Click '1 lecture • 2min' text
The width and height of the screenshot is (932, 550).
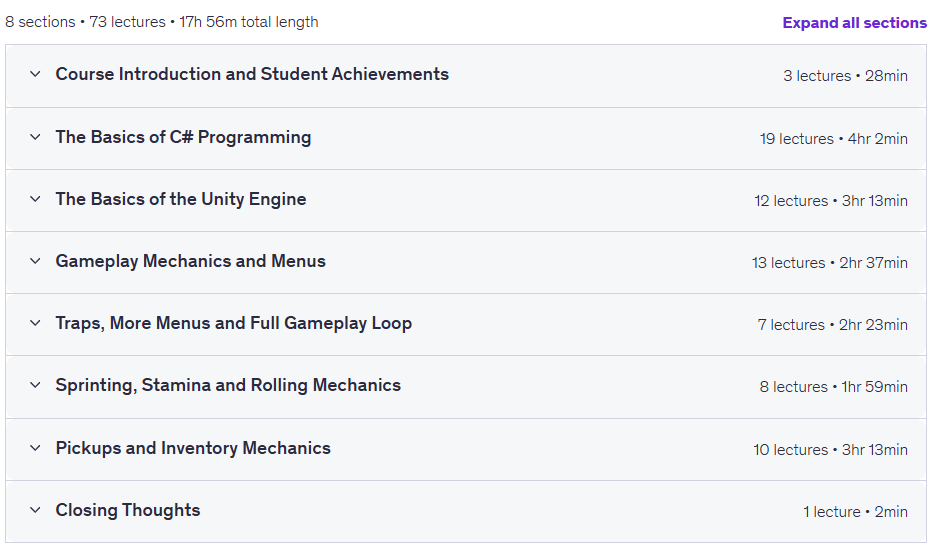point(855,512)
